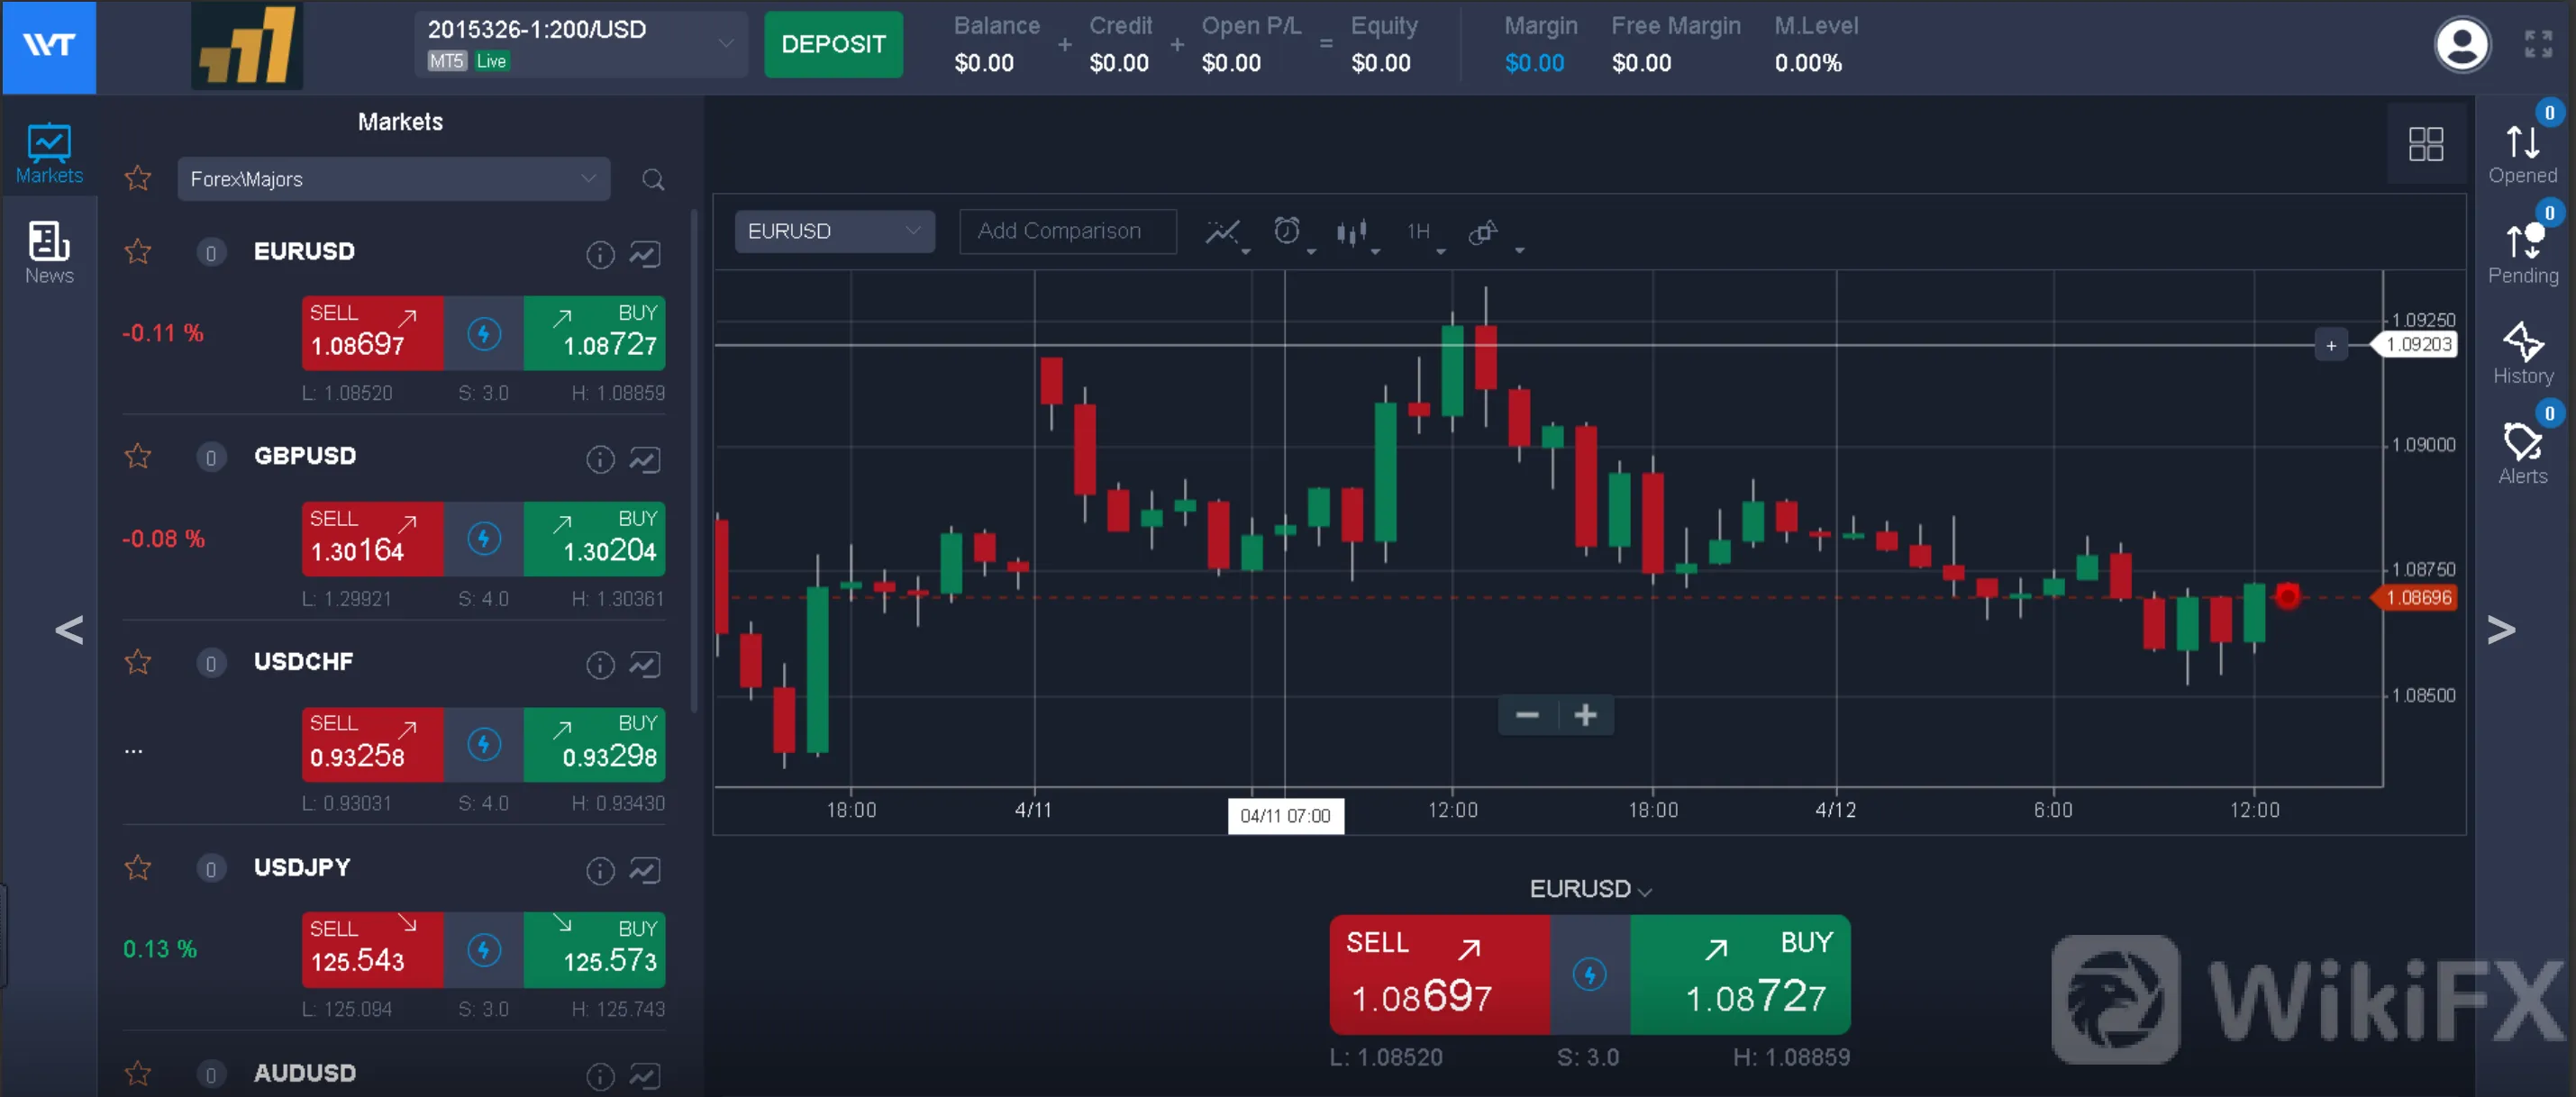Zoom out the chart with minus

click(1527, 715)
